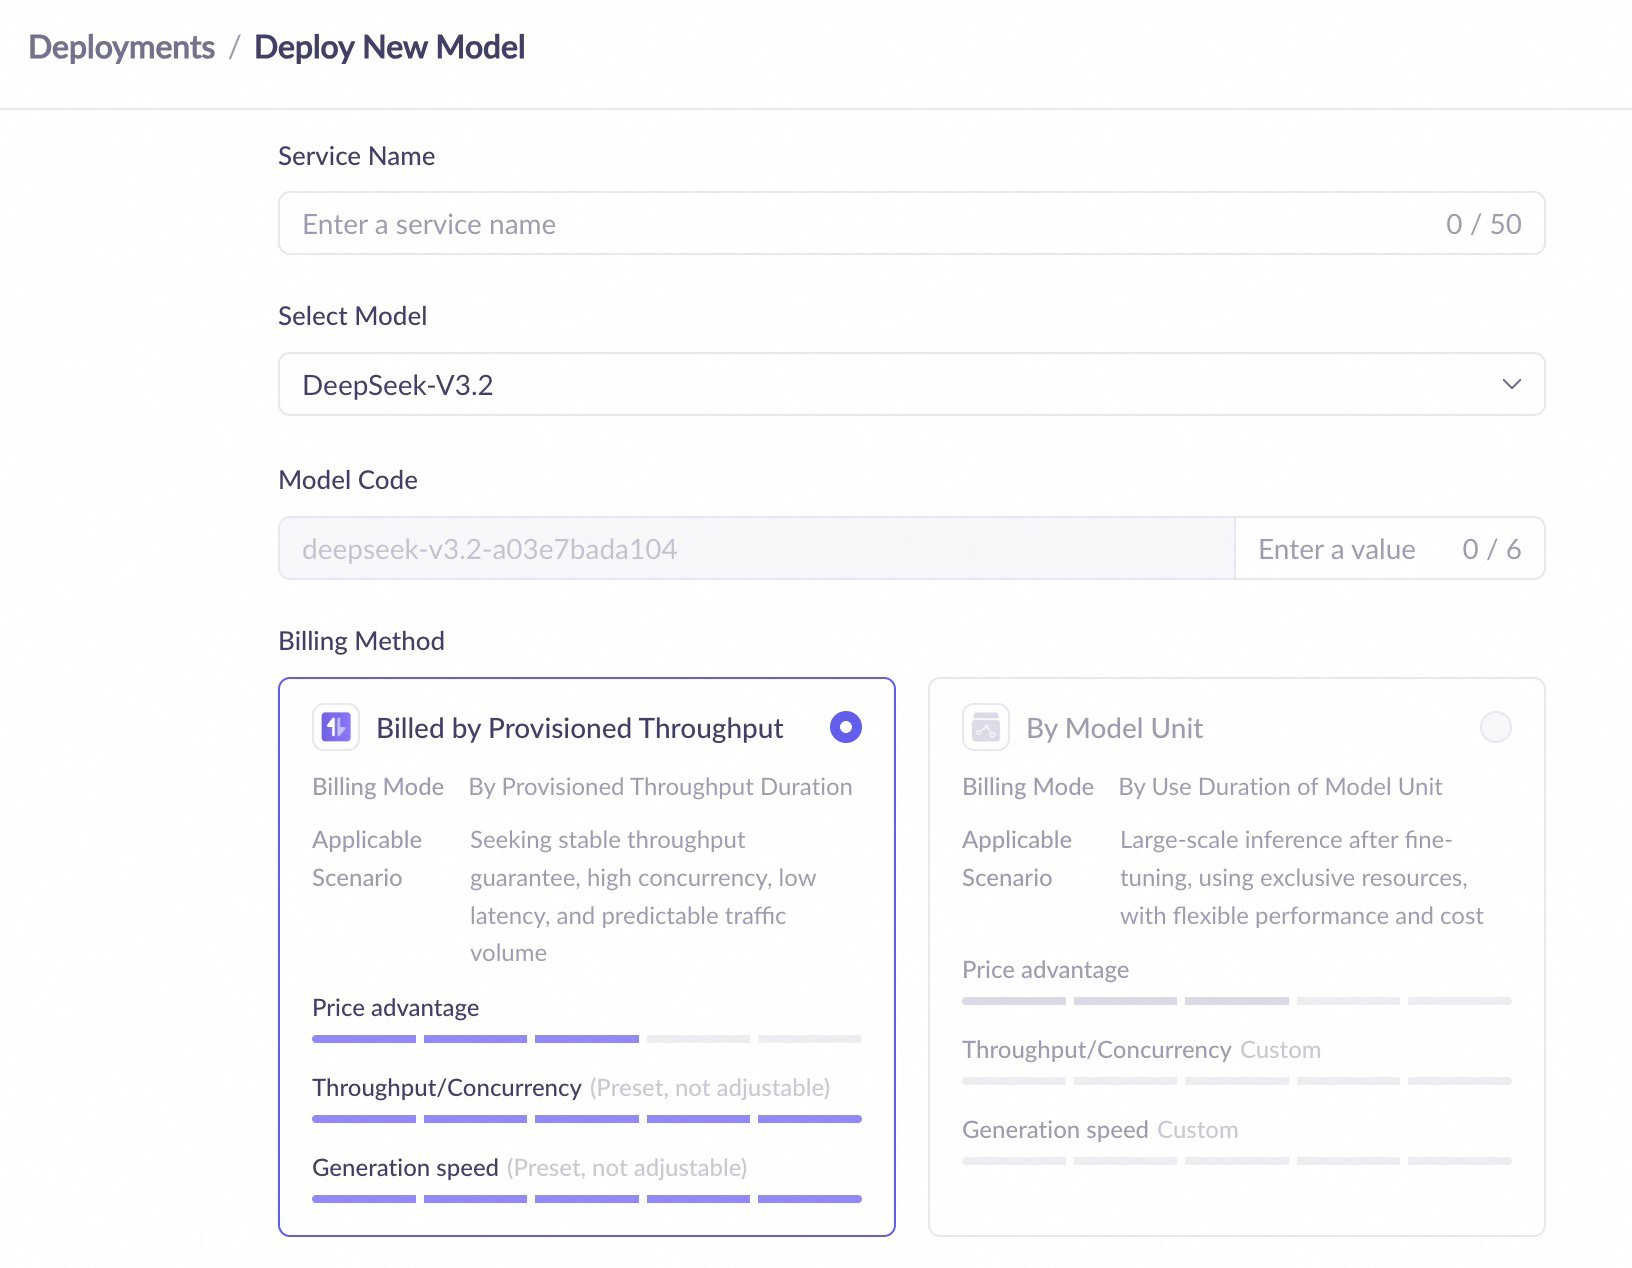The height and width of the screenshot is (1268, 1632).
Task: Click the Service Name label
Action: pos(357,156)
